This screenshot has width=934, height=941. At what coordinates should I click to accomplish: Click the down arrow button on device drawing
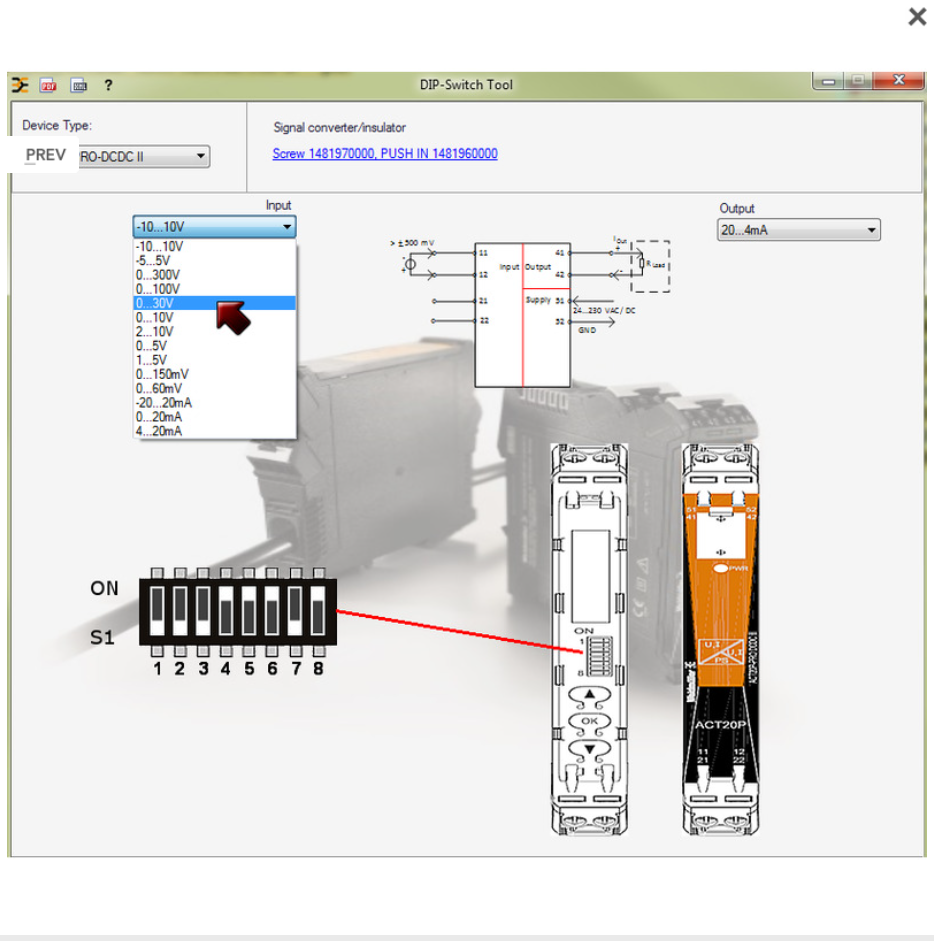[589, 748]
